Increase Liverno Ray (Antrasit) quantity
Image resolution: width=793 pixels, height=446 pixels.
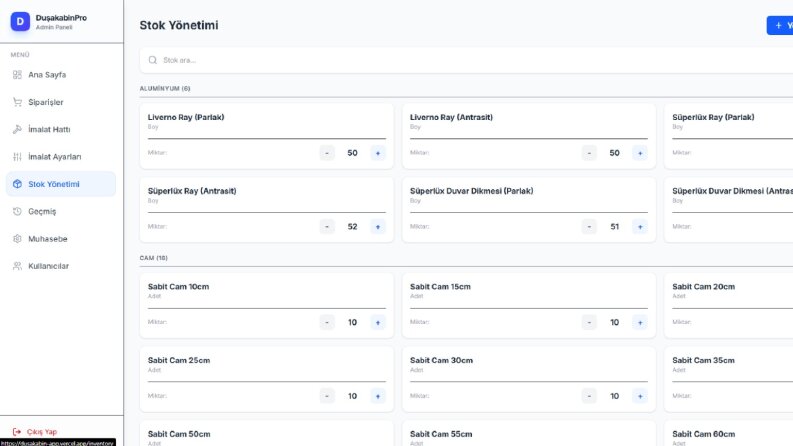[640, 153]
